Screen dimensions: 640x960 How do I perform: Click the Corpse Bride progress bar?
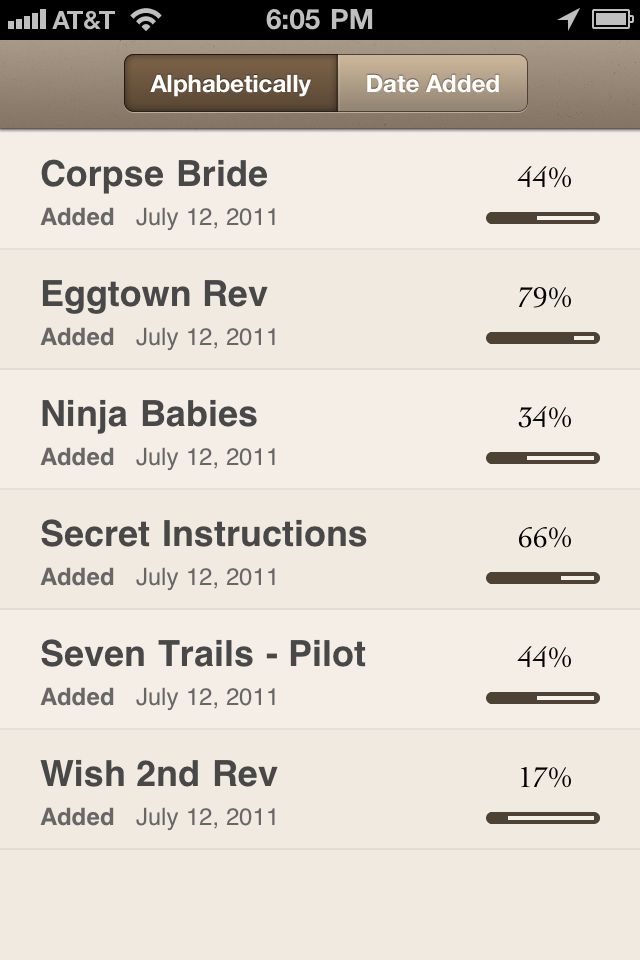pos(543,218)
